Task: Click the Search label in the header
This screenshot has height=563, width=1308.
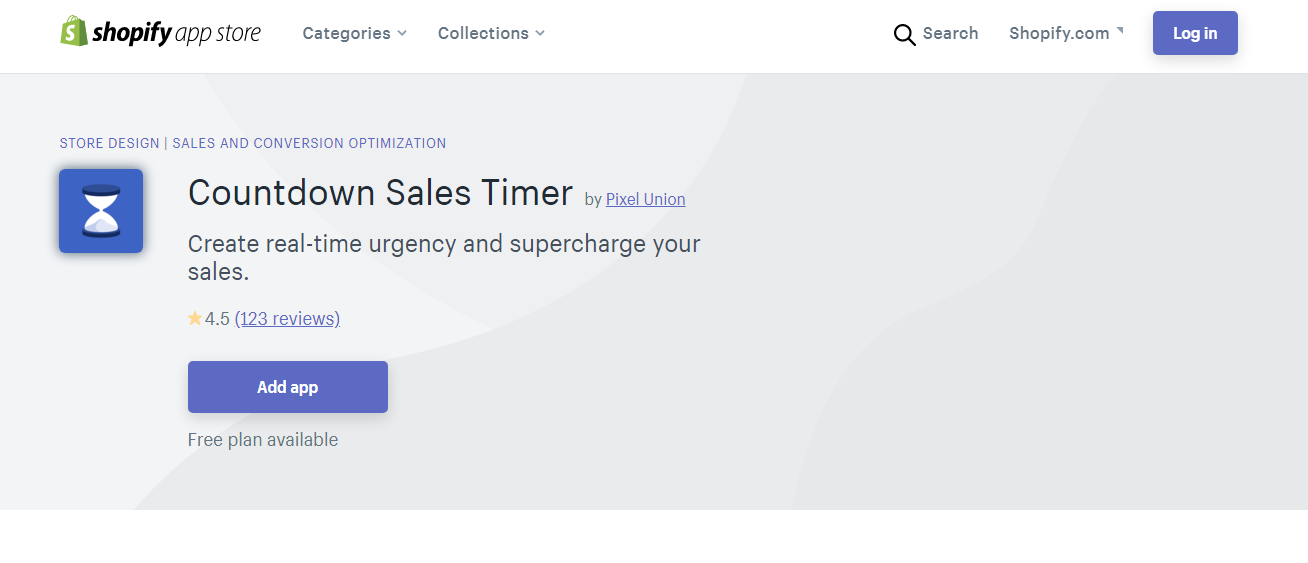Action: coord(950,33)
